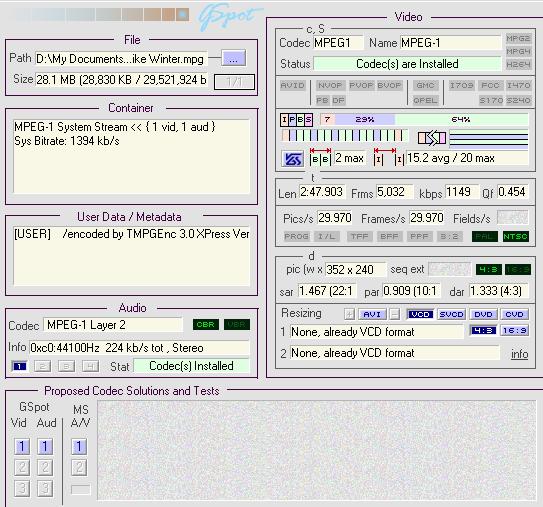Click the PROG scan indicator

(296, 237)
